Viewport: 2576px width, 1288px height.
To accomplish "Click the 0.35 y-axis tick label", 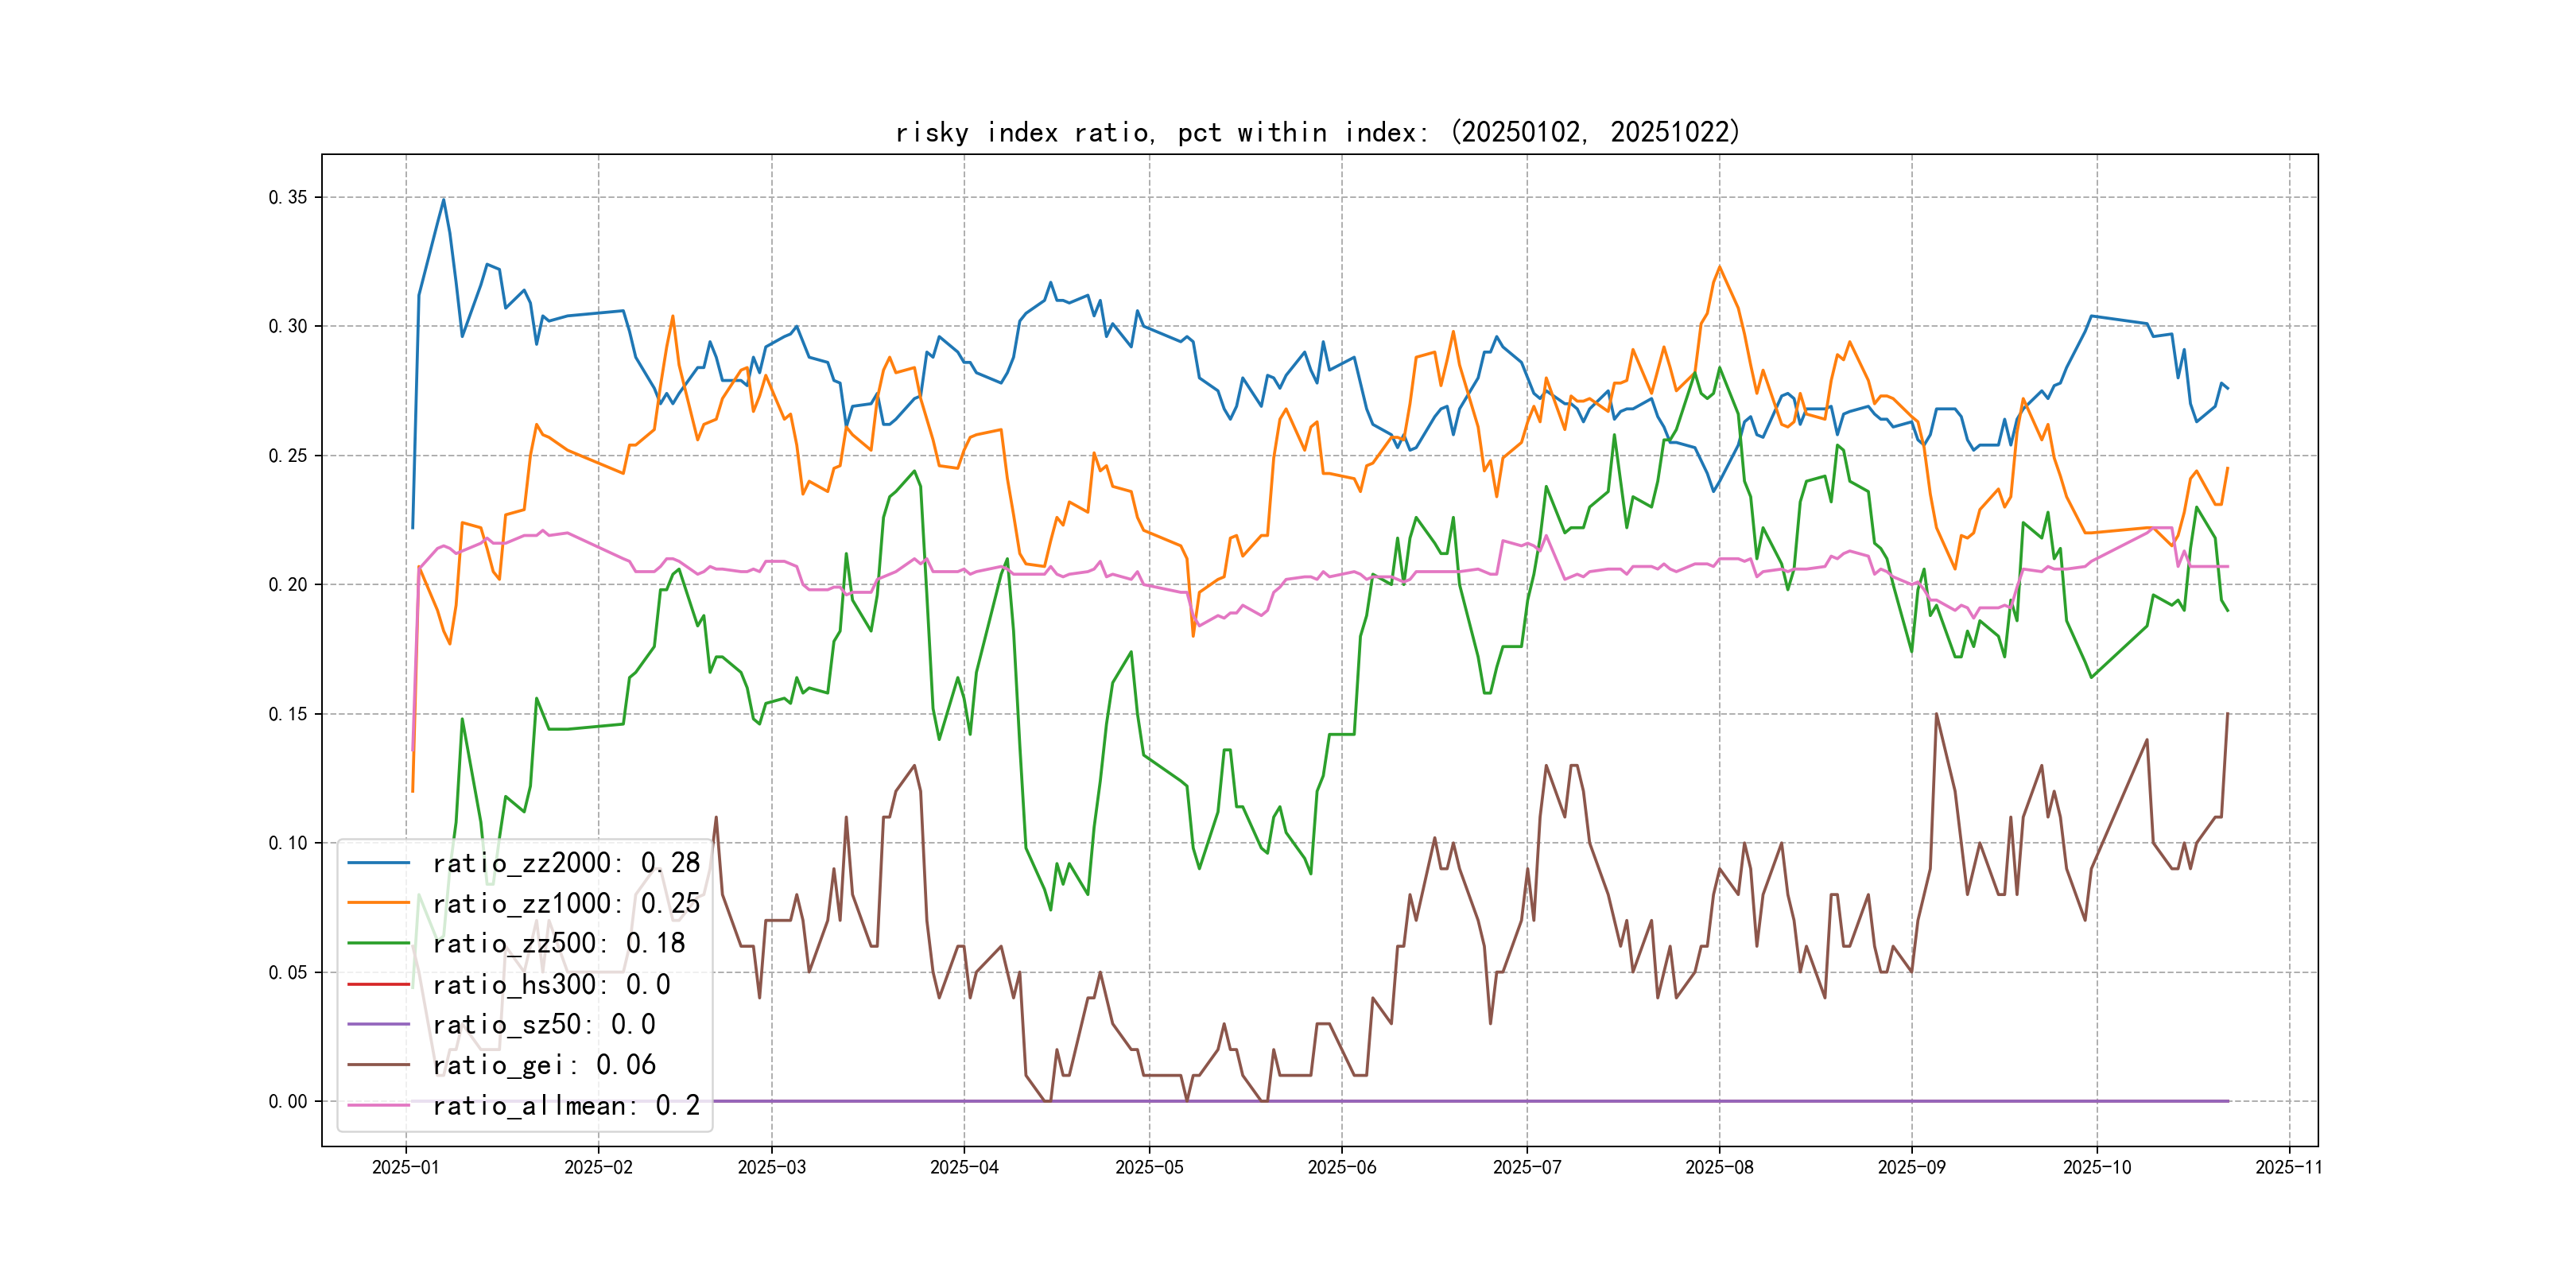I will click(288, 197).
